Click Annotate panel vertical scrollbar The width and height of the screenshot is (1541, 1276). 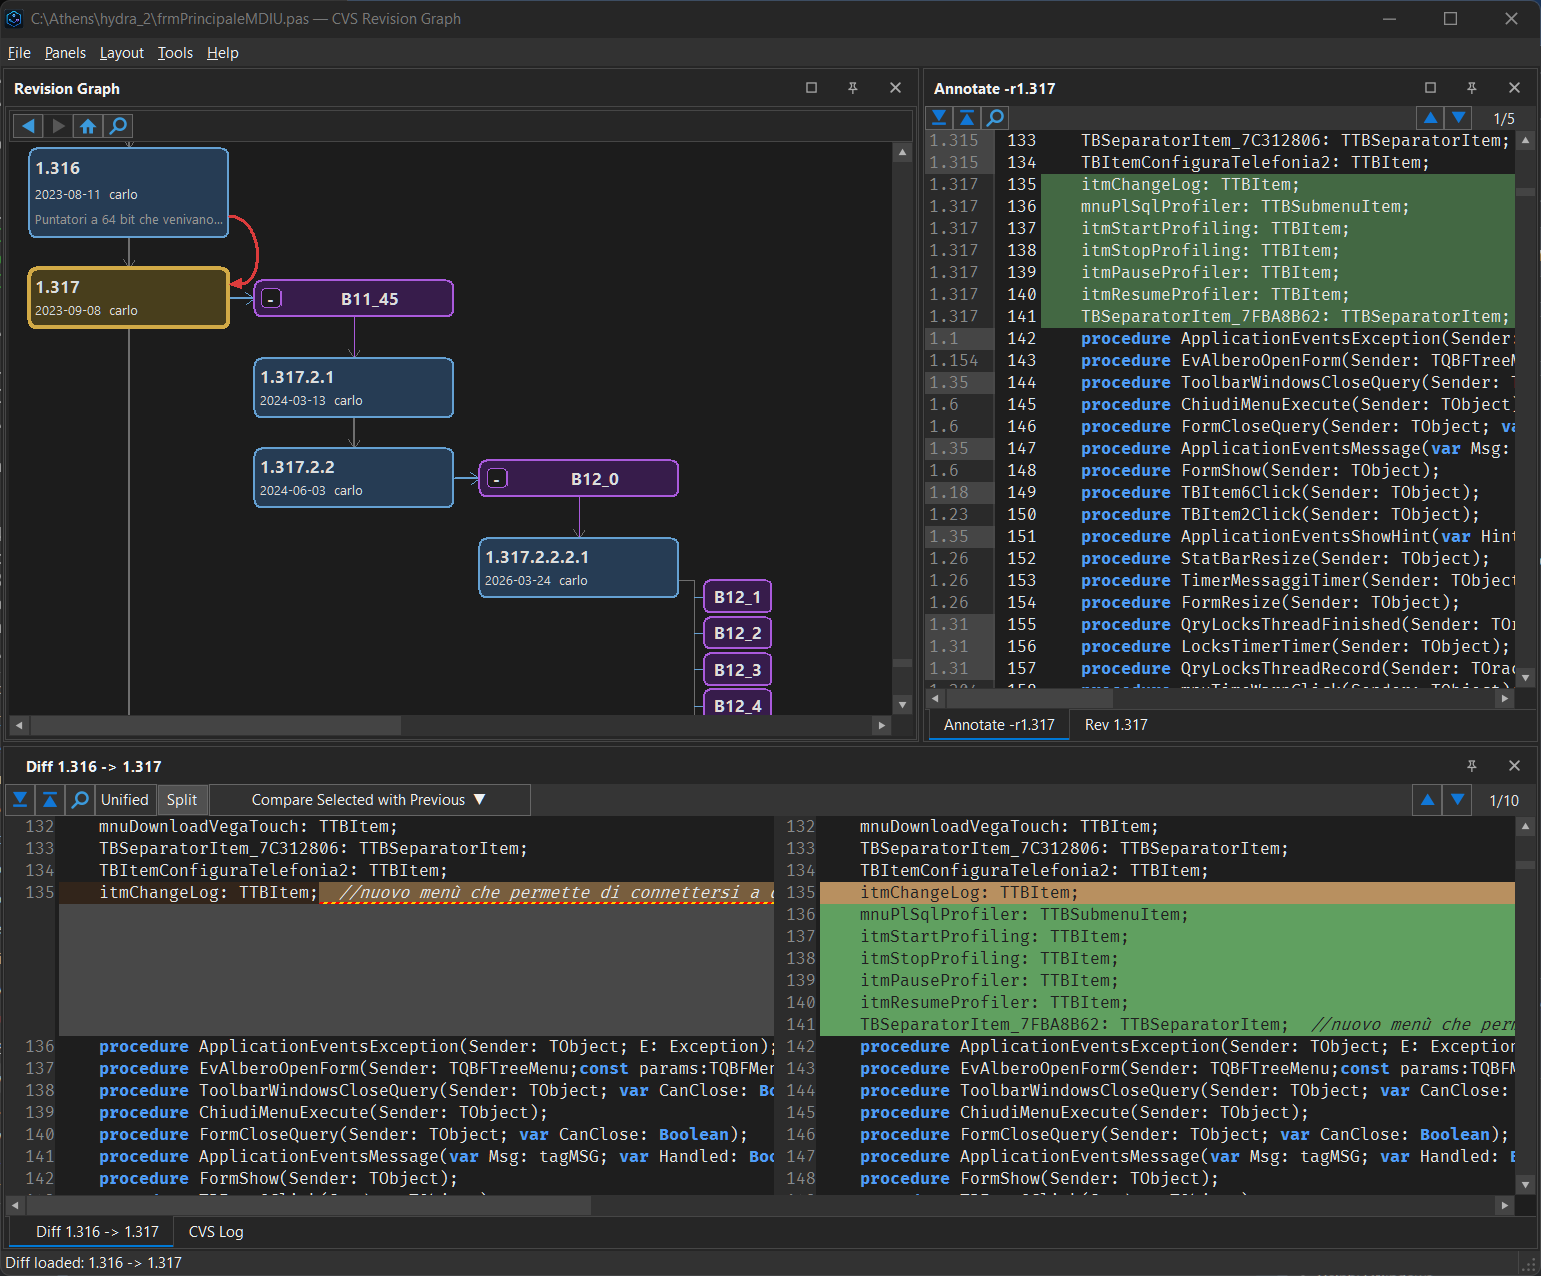(x=1525, y=409)
